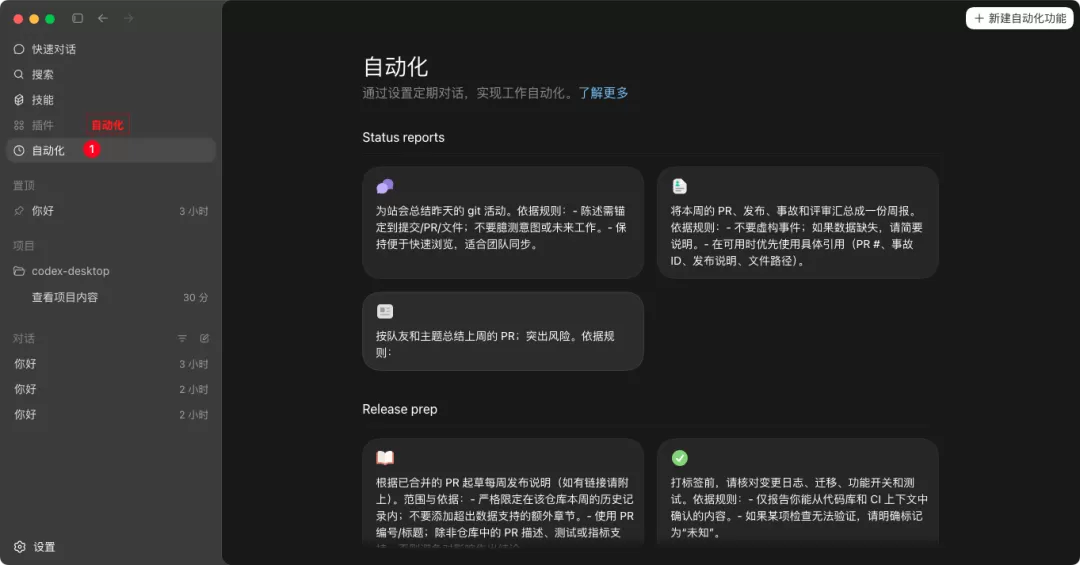Select the 打标签前 changelog check card
The height and width of the screenshot is (565, 1080).
(798, 493)
